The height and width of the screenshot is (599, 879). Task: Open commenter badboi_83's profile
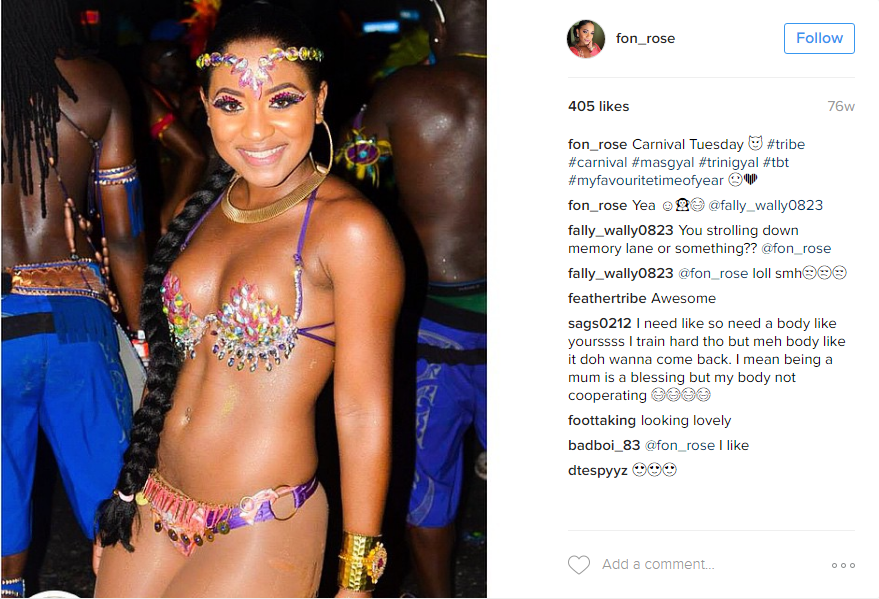tap(604, 445)
